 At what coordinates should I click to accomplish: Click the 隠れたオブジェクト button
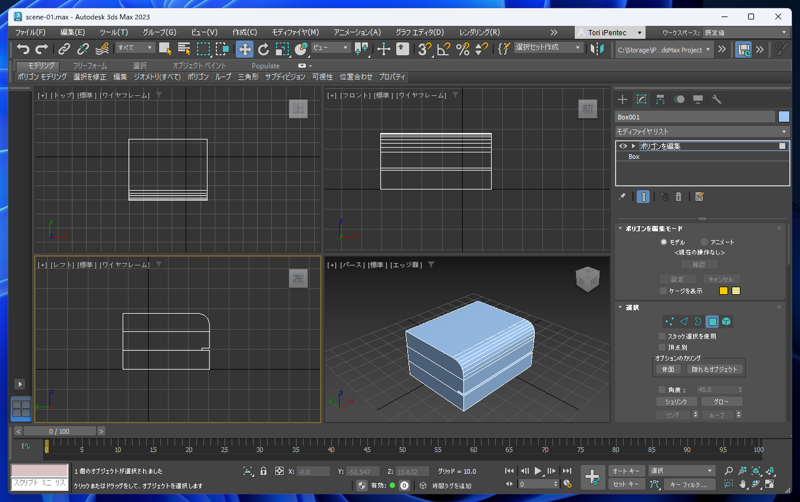[x=714, y=369]
